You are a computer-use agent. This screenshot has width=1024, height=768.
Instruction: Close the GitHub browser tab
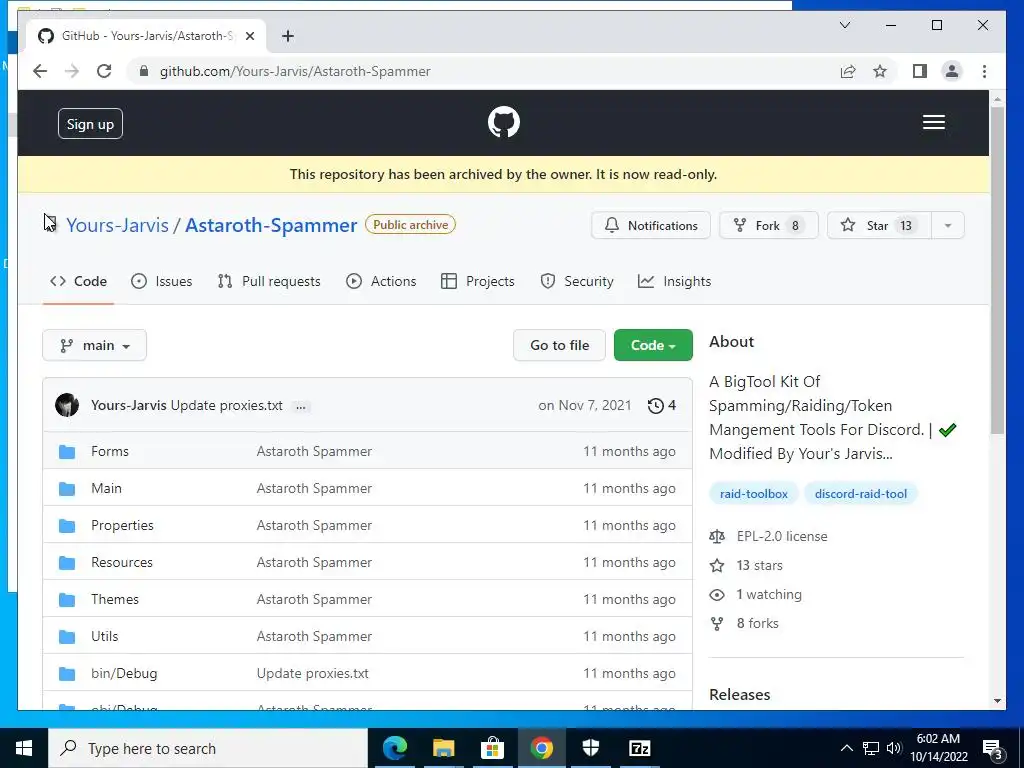249,36
